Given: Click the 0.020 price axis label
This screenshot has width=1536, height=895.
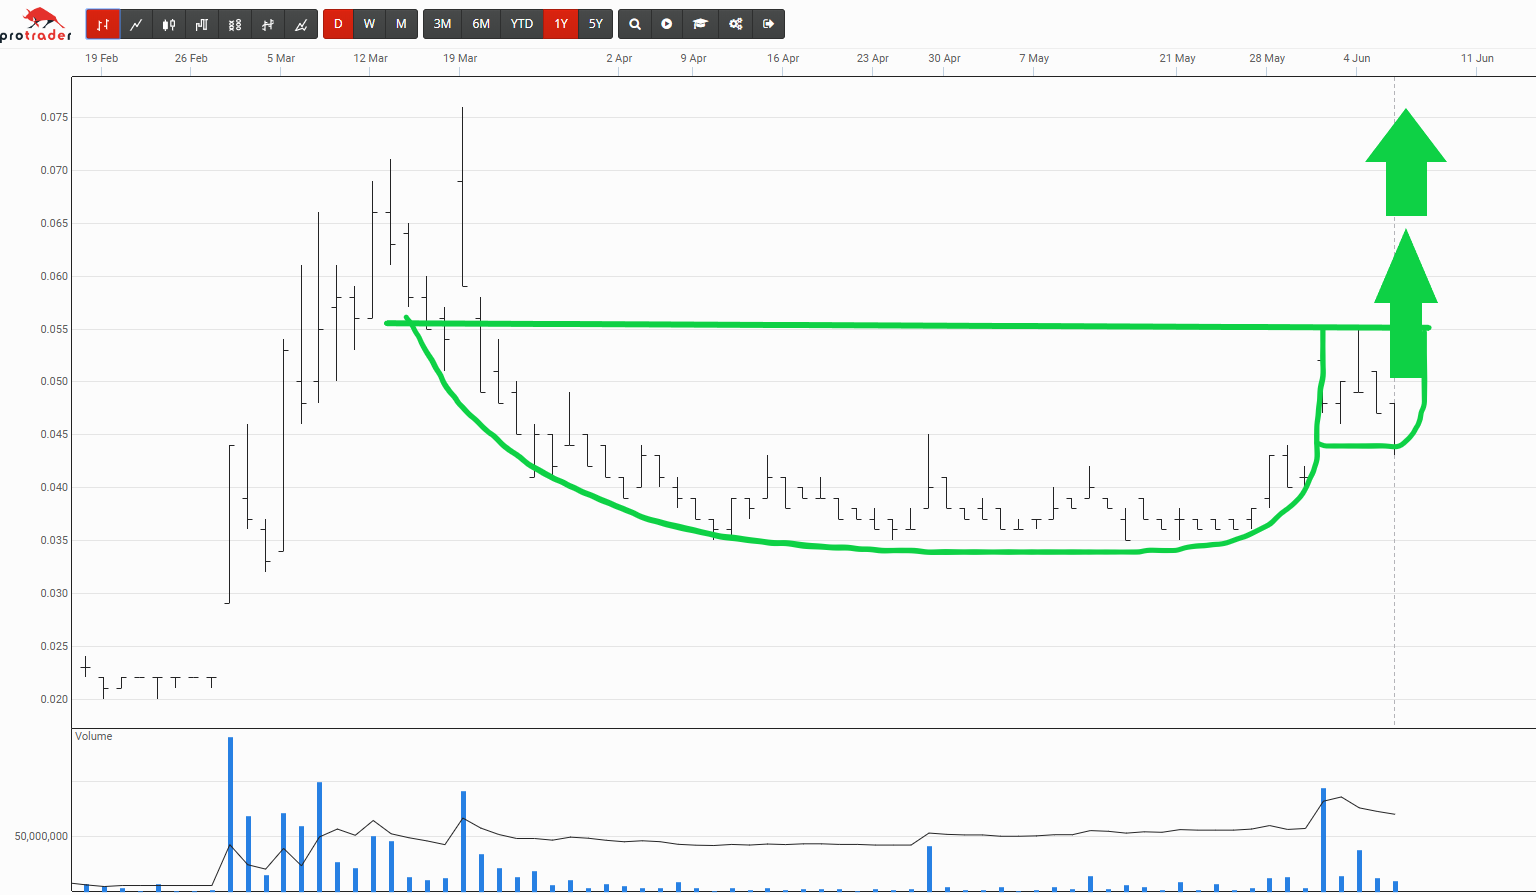Looking at the screenshot, I should coord(54,699).
